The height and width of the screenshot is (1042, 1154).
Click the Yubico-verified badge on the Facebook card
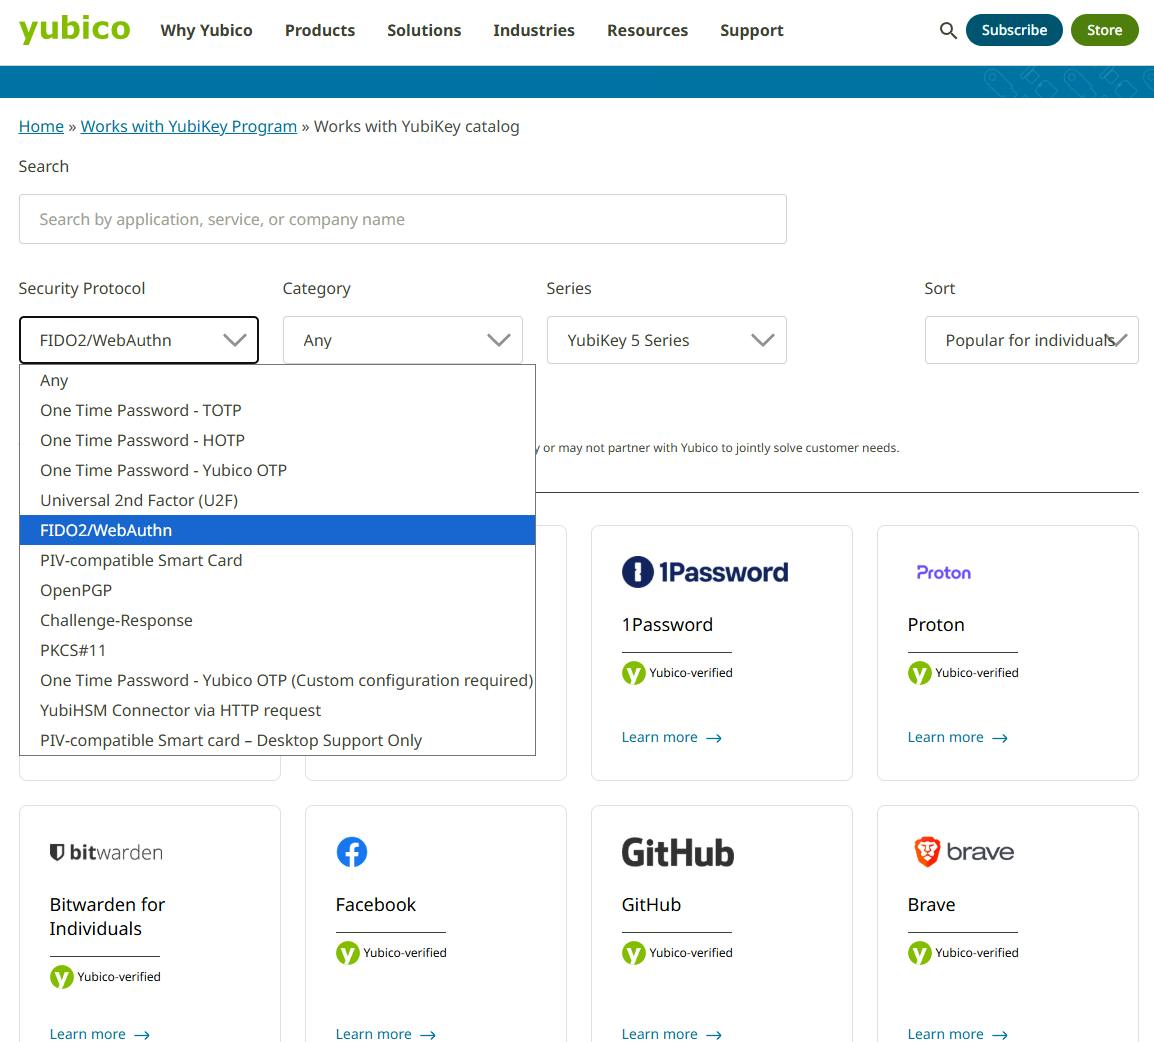(x=392, y=952)
